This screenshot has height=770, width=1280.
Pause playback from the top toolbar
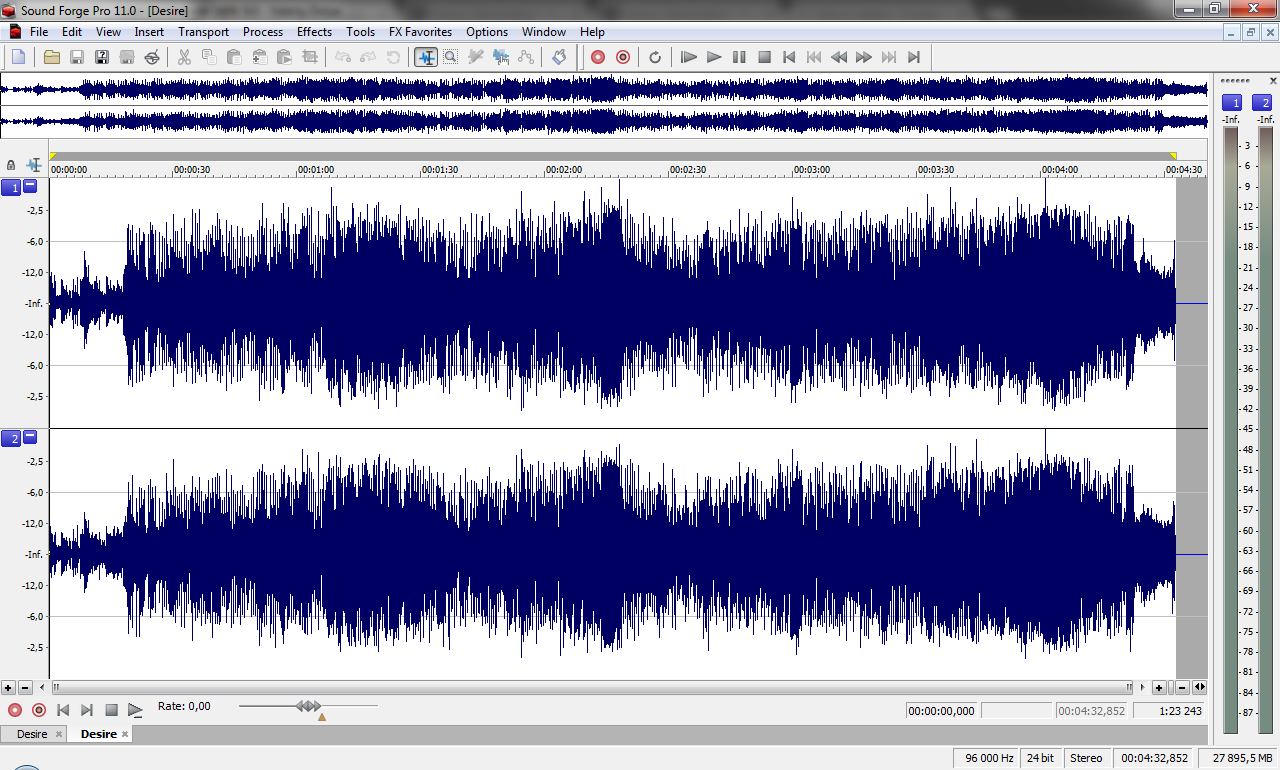[x=739, y=57]
